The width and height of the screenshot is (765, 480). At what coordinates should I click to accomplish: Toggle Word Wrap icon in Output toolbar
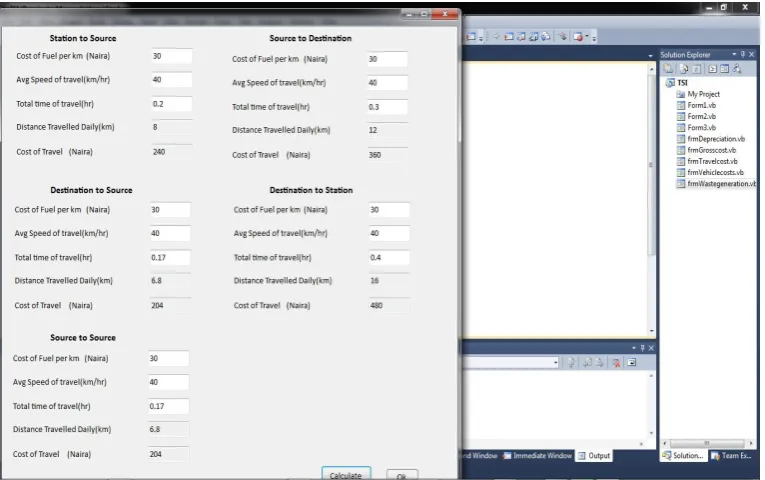coord(632,362)
